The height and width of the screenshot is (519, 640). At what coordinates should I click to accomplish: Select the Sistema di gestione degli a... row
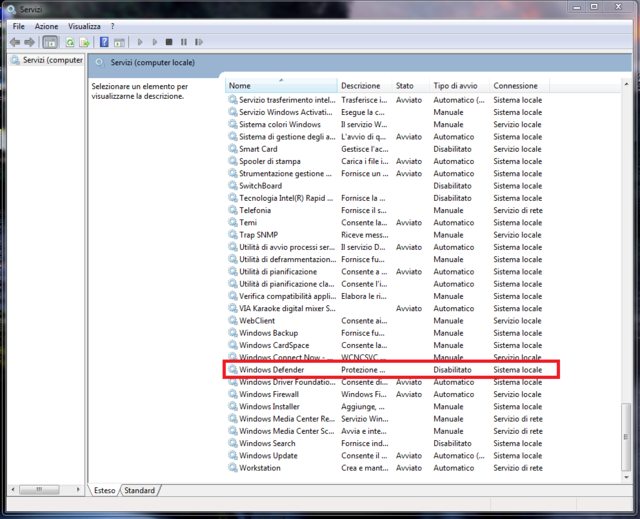(385, 137)
